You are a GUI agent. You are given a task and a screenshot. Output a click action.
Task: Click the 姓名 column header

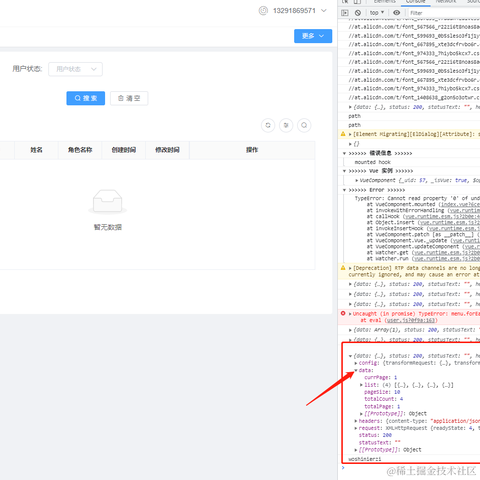pos(36,150)
